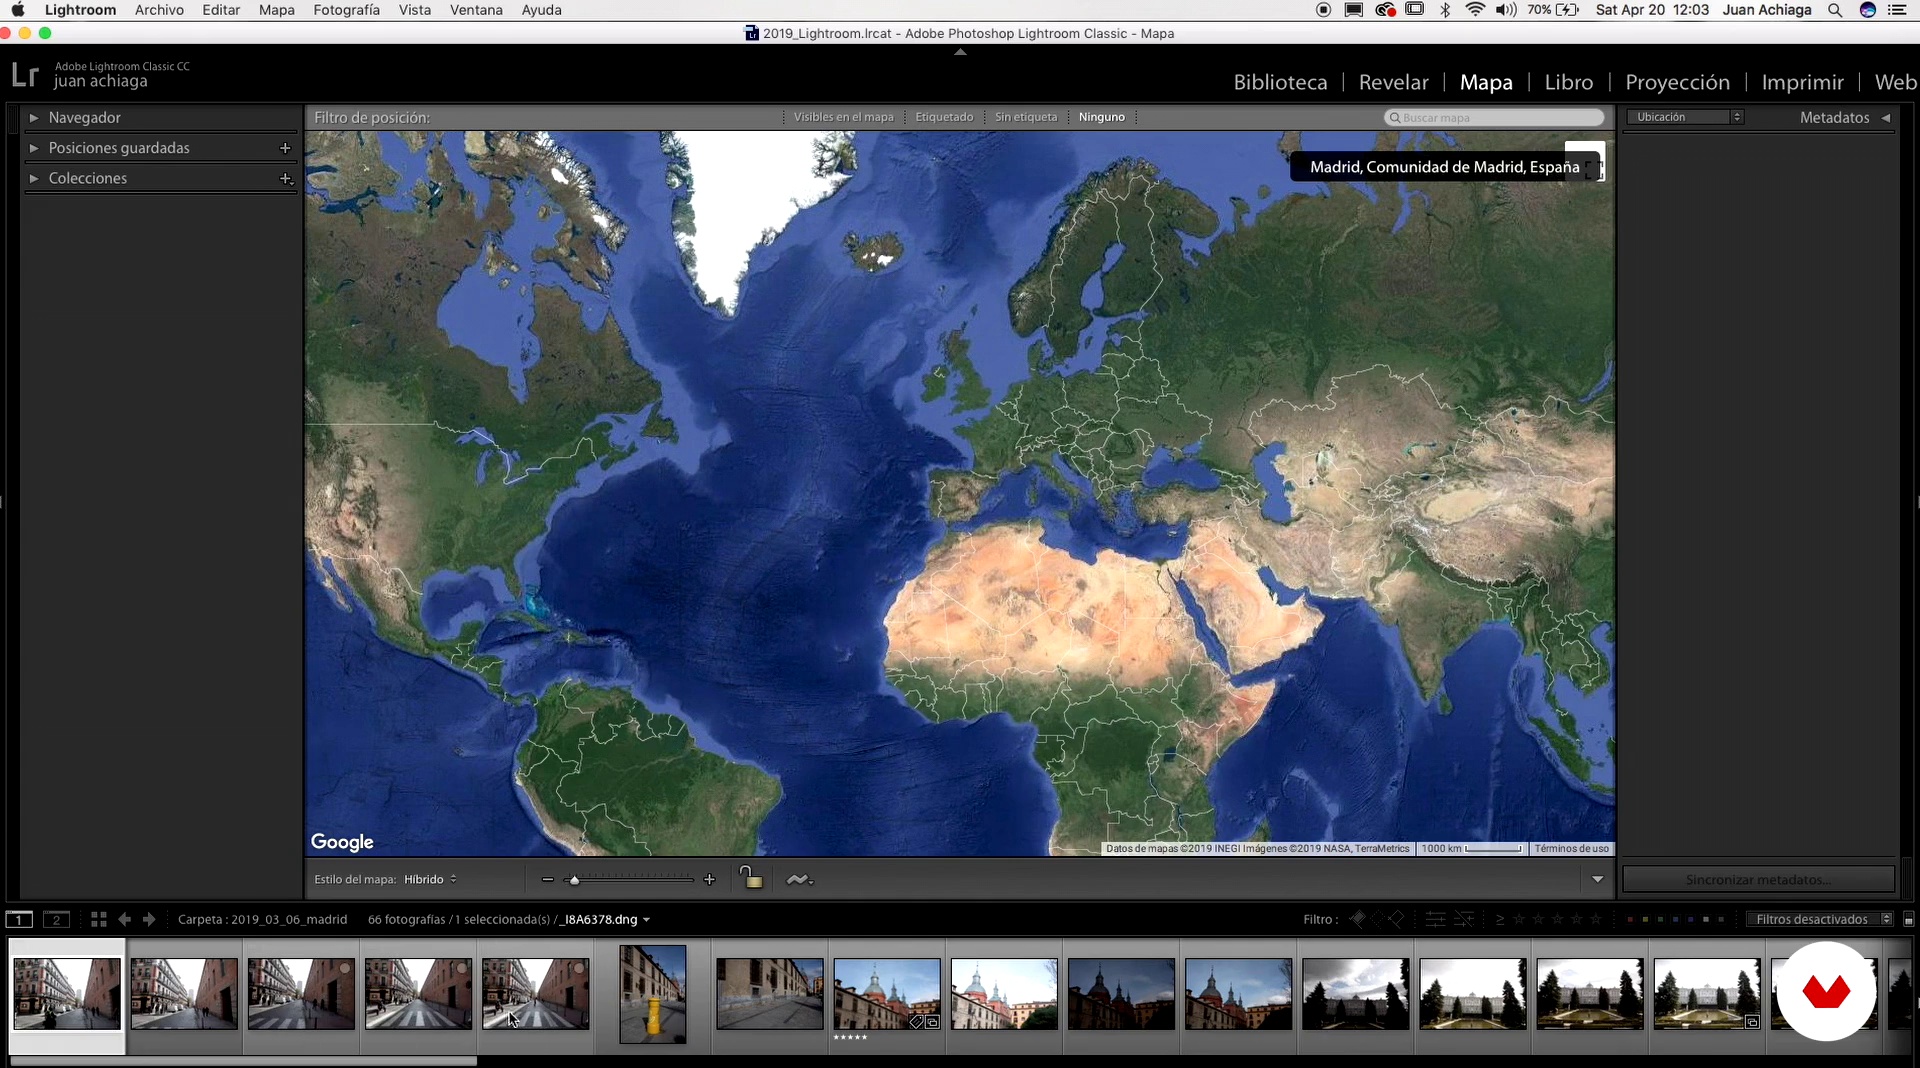Image resolution: width=1920 pixels, height=1068 pixels.
Task: Open the macOS Notification Center icon
Action: pos(1898,10)
